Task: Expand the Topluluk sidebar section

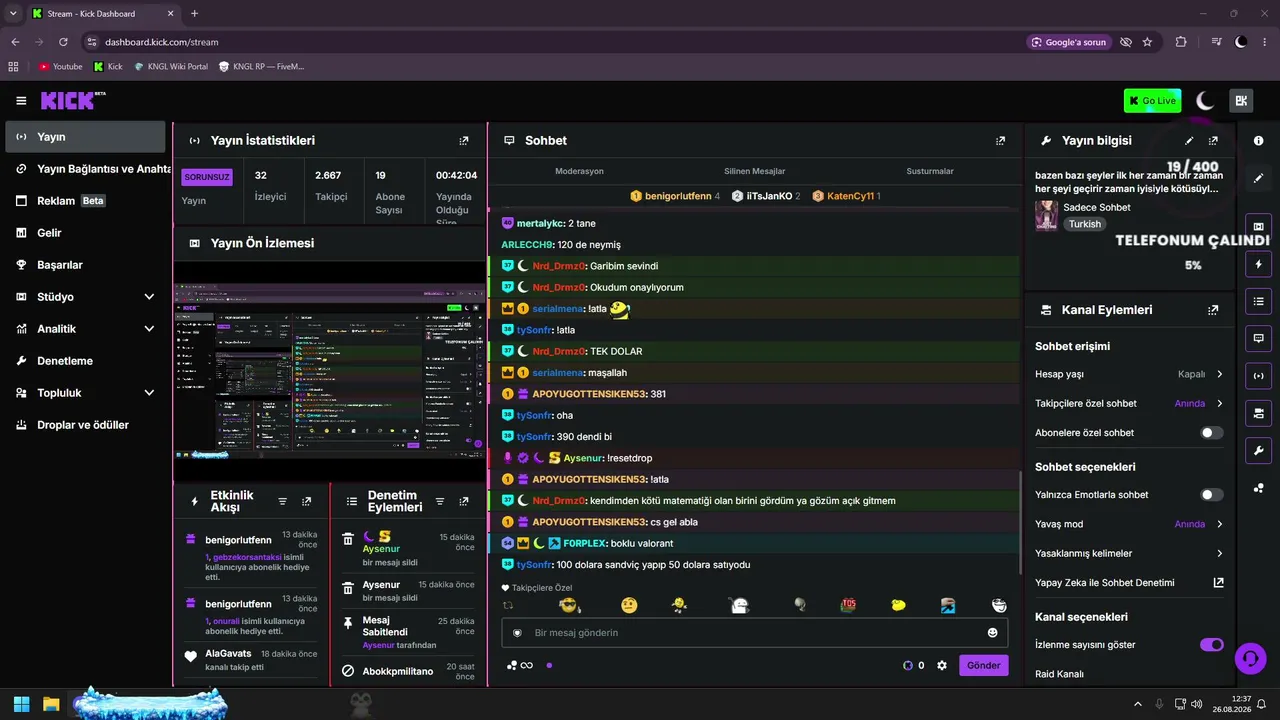Action: 149,393
